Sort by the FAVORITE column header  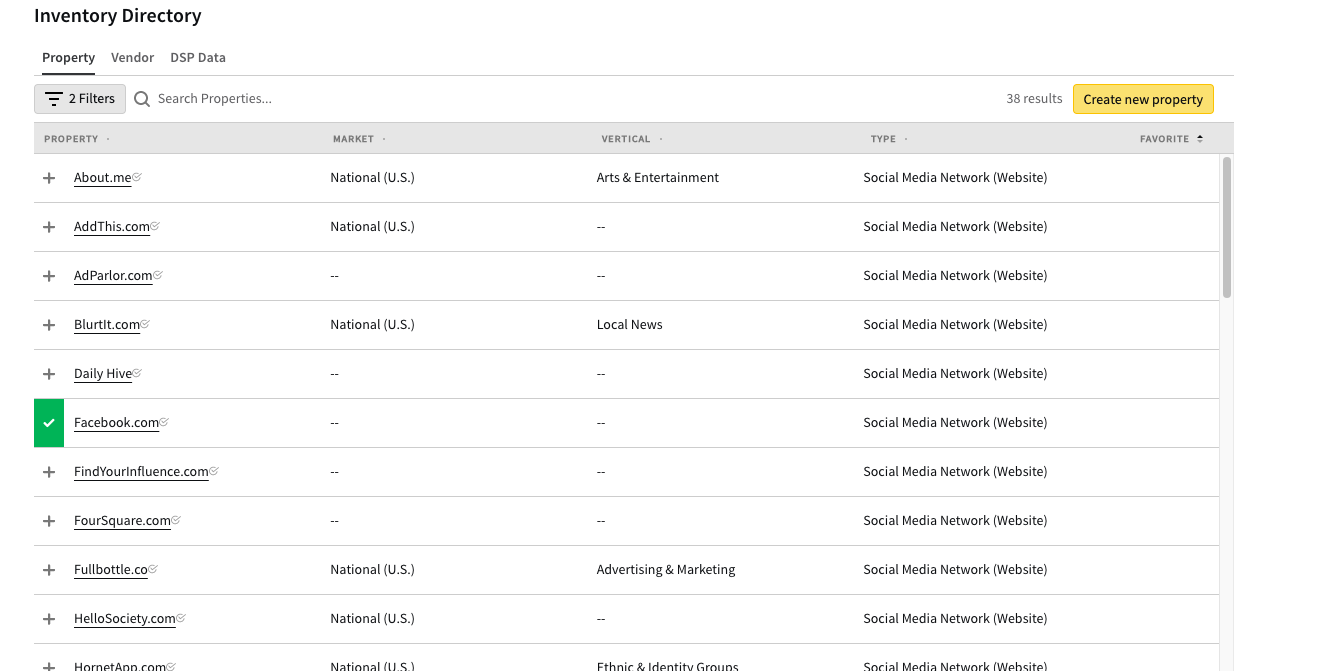click(1171, 139)
